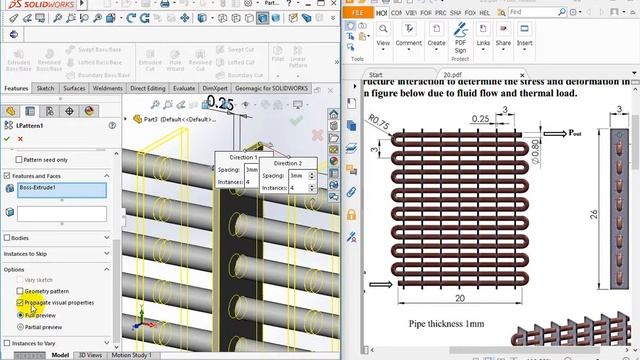Open the Motion Study 1 tab
The height and width of the screenshot is (360, 640).
[x=131, y=355]
